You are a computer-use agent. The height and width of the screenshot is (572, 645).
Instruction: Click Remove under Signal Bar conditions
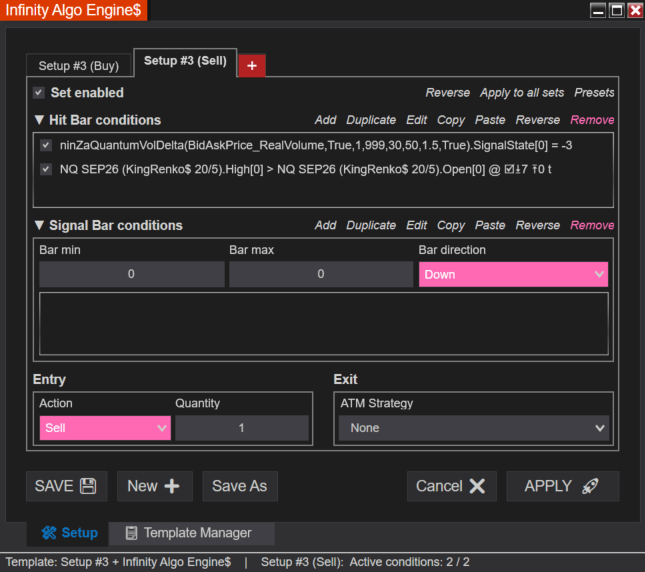point(592,225)
